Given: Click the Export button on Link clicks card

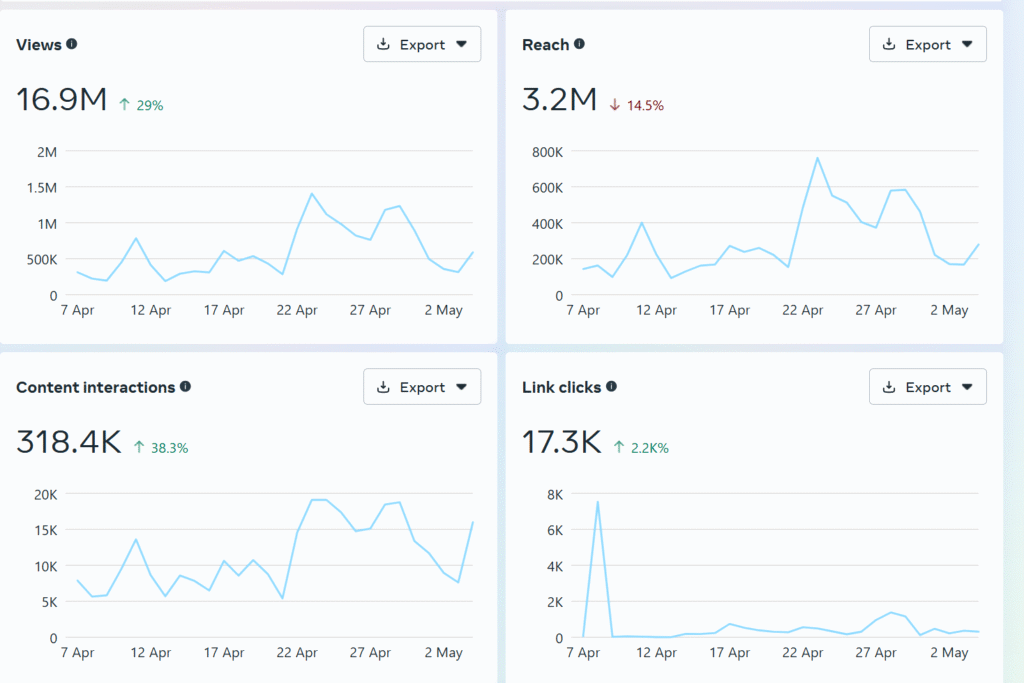Looking at the screenshot, I should click(927, 387).
